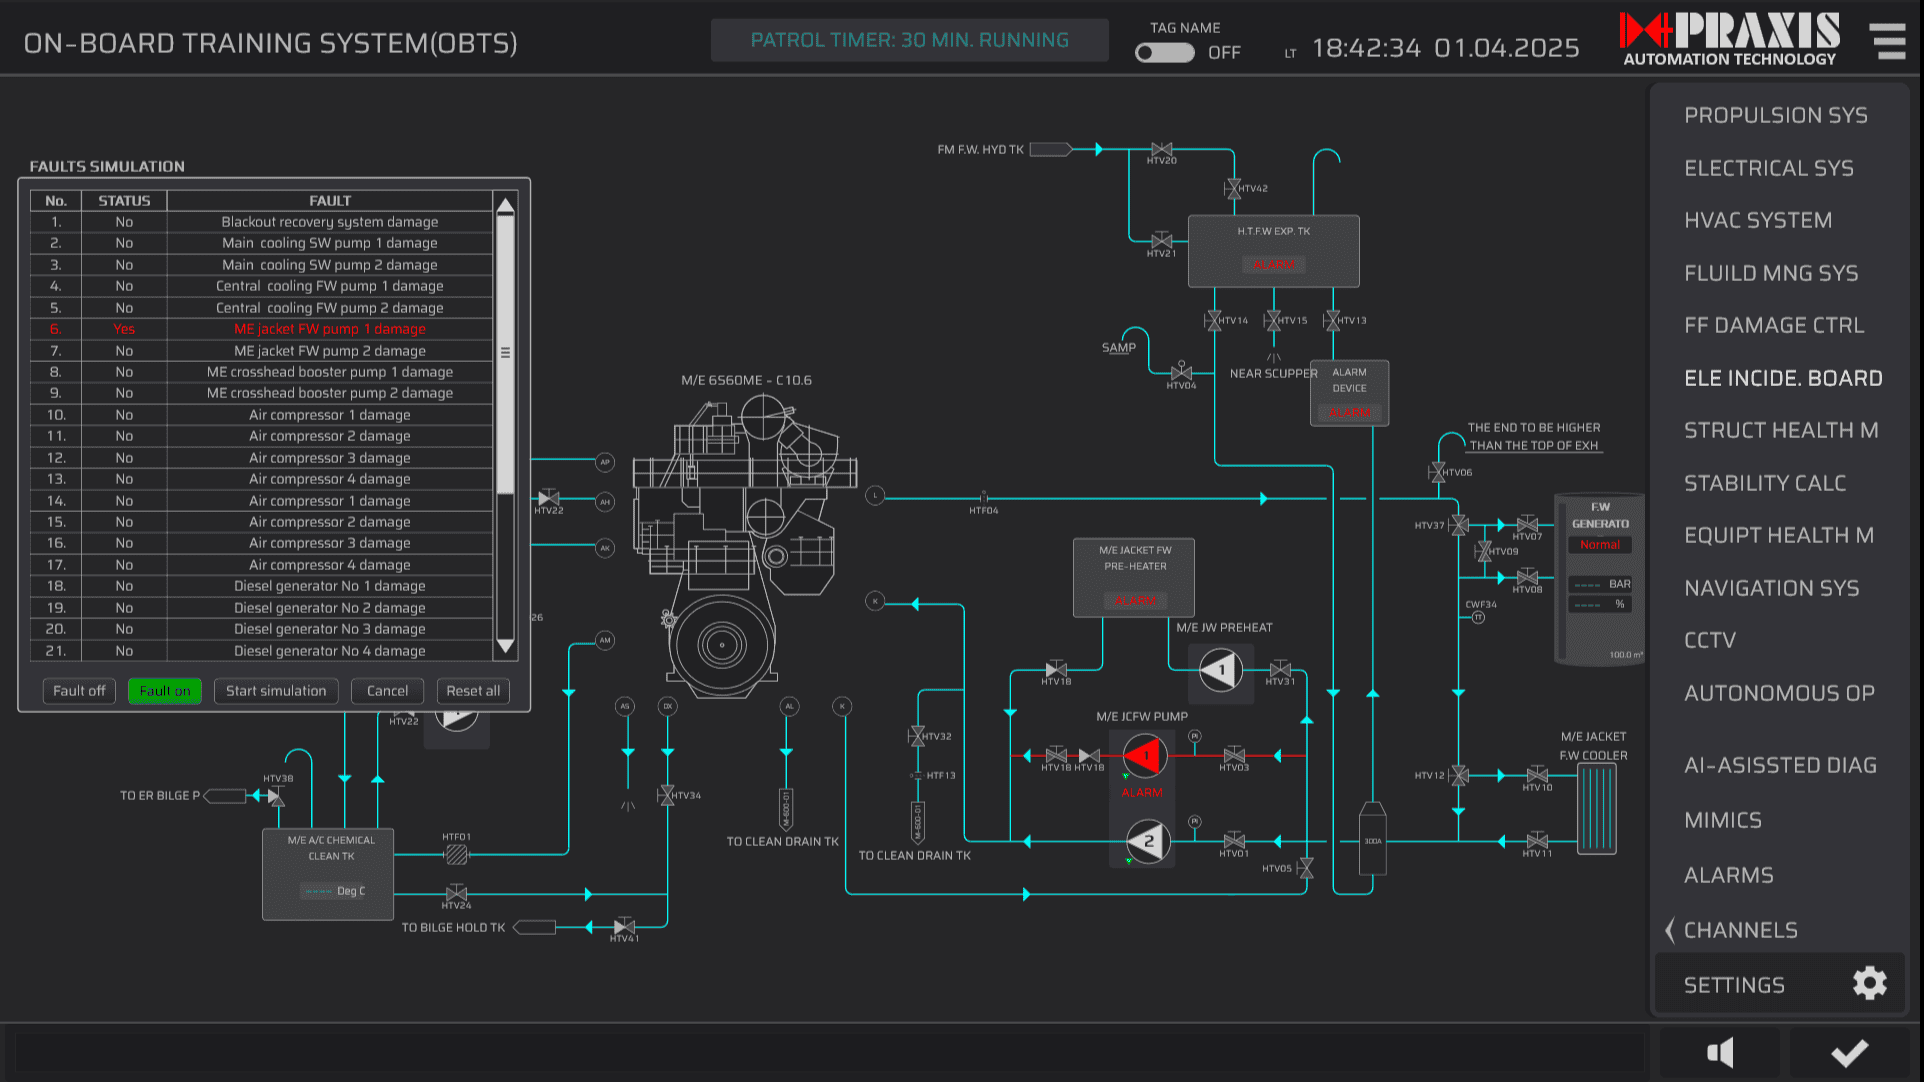Click Start simulation button
1924x1082 pixels.
point(276,691)
